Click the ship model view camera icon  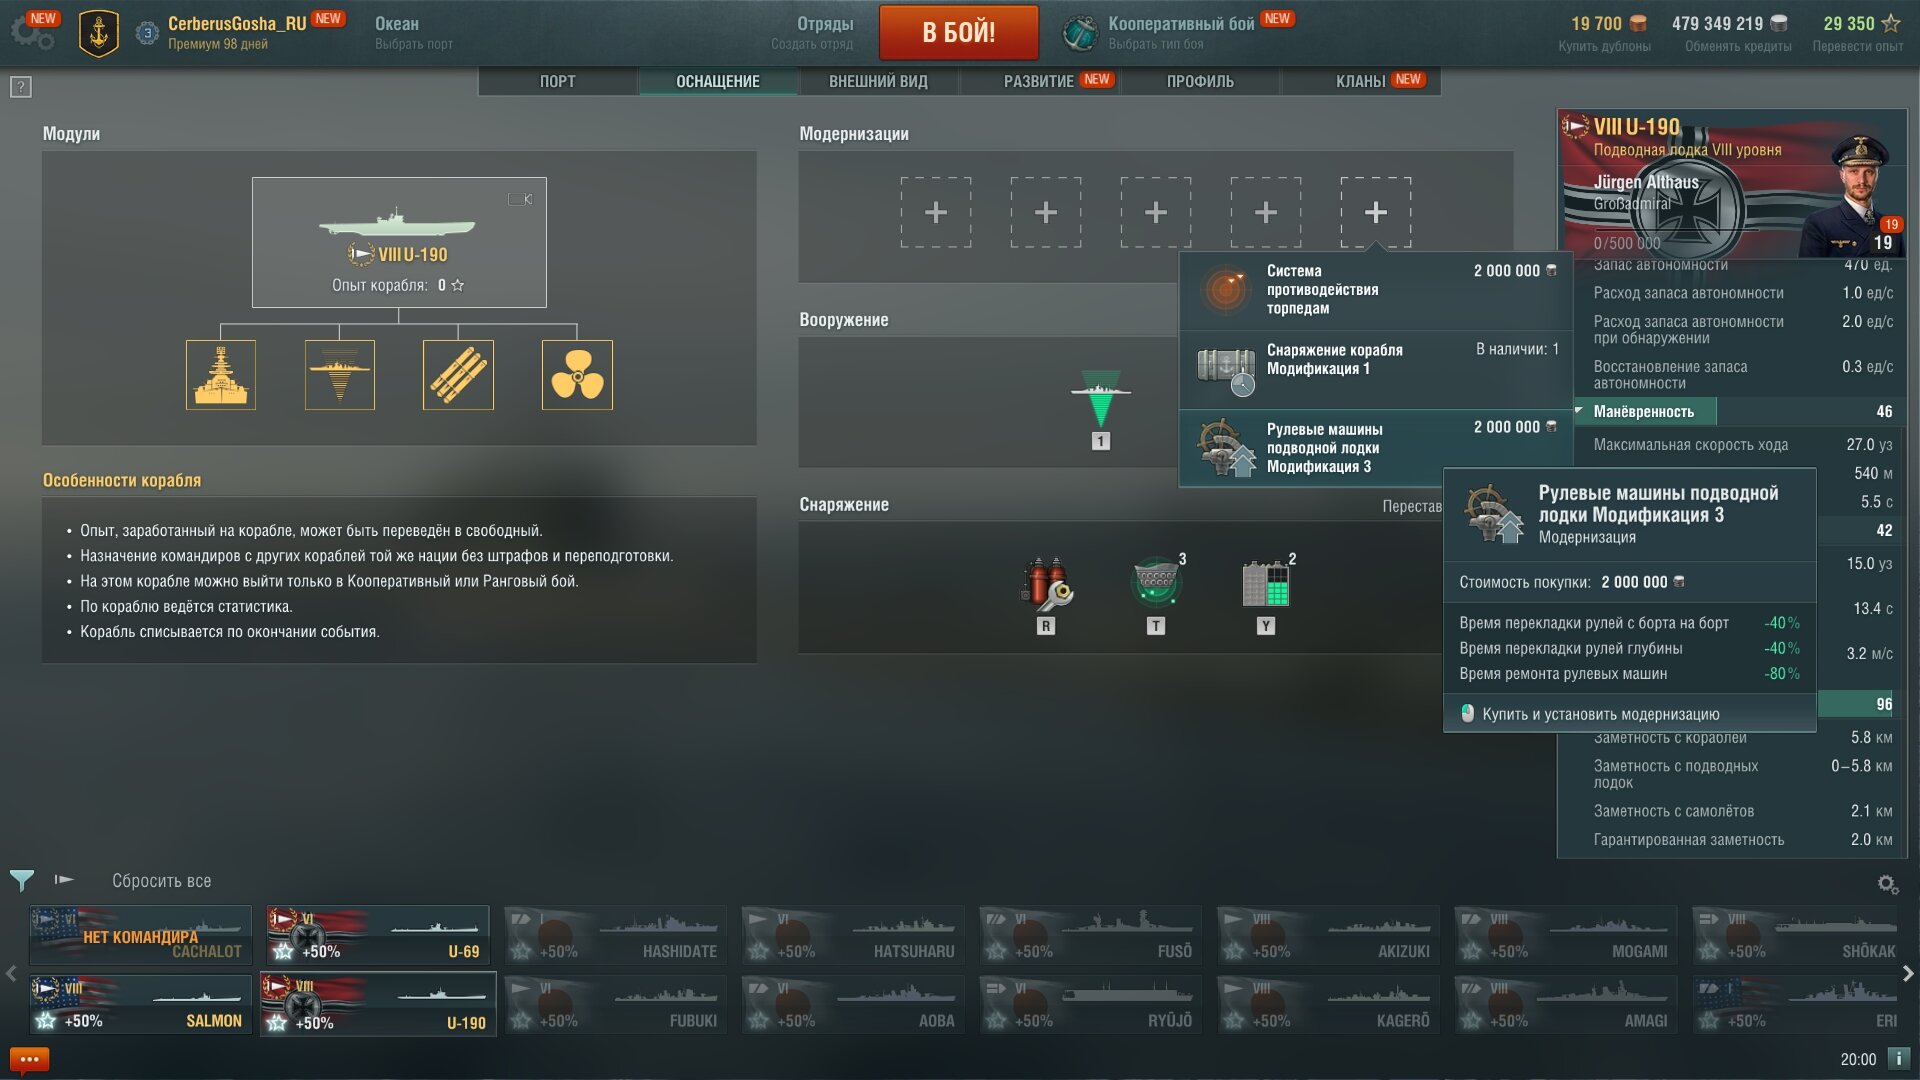(x=520, y=199)
